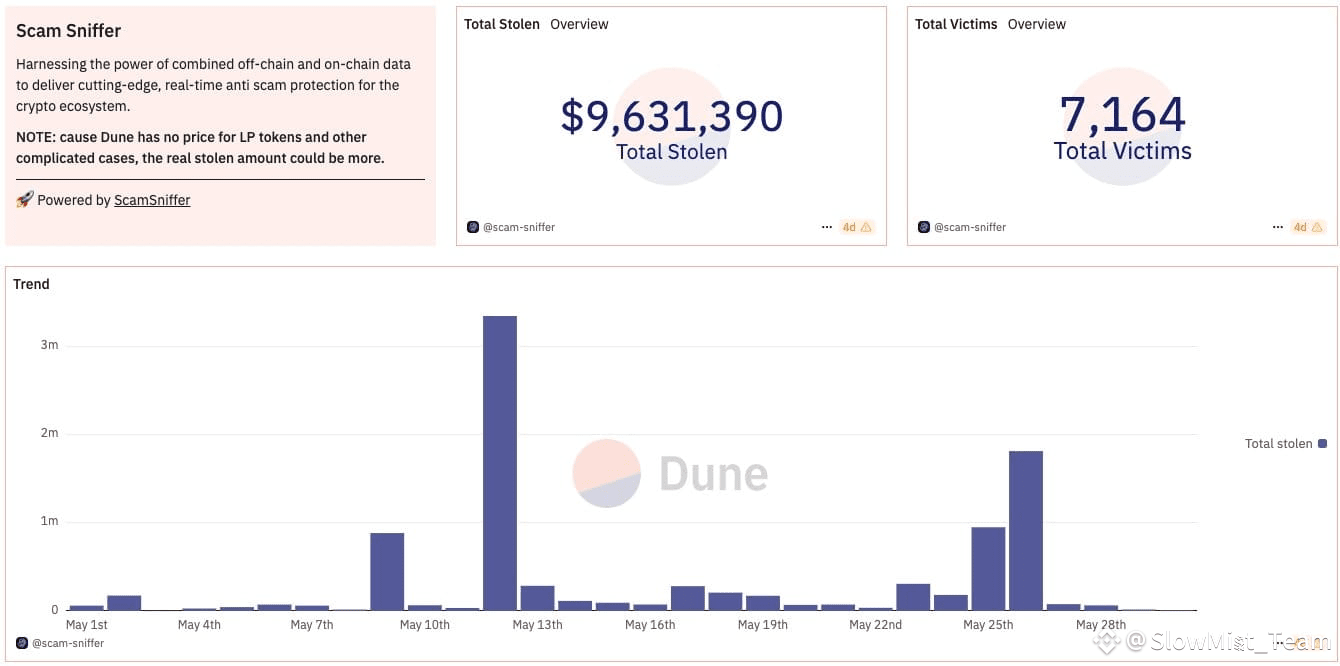Select the May 9th bar just under 1m
This screenshot has height=666, width=1340.
tap(387, 571)
